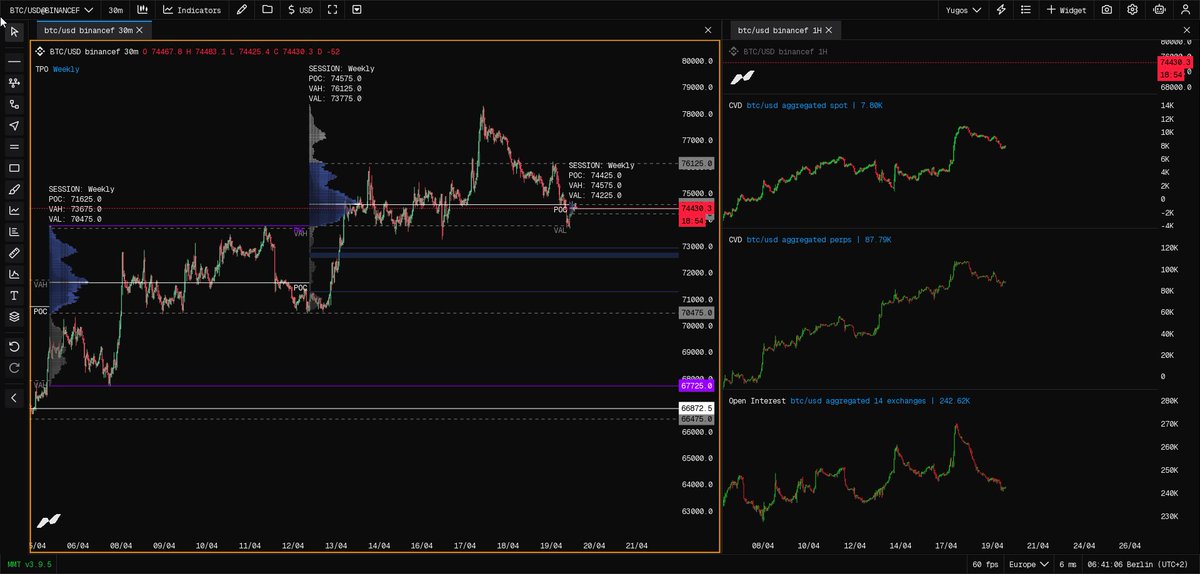Click the 14/04 date on the 1H chart axis
1200x574 pixels.
pos(900,546)
